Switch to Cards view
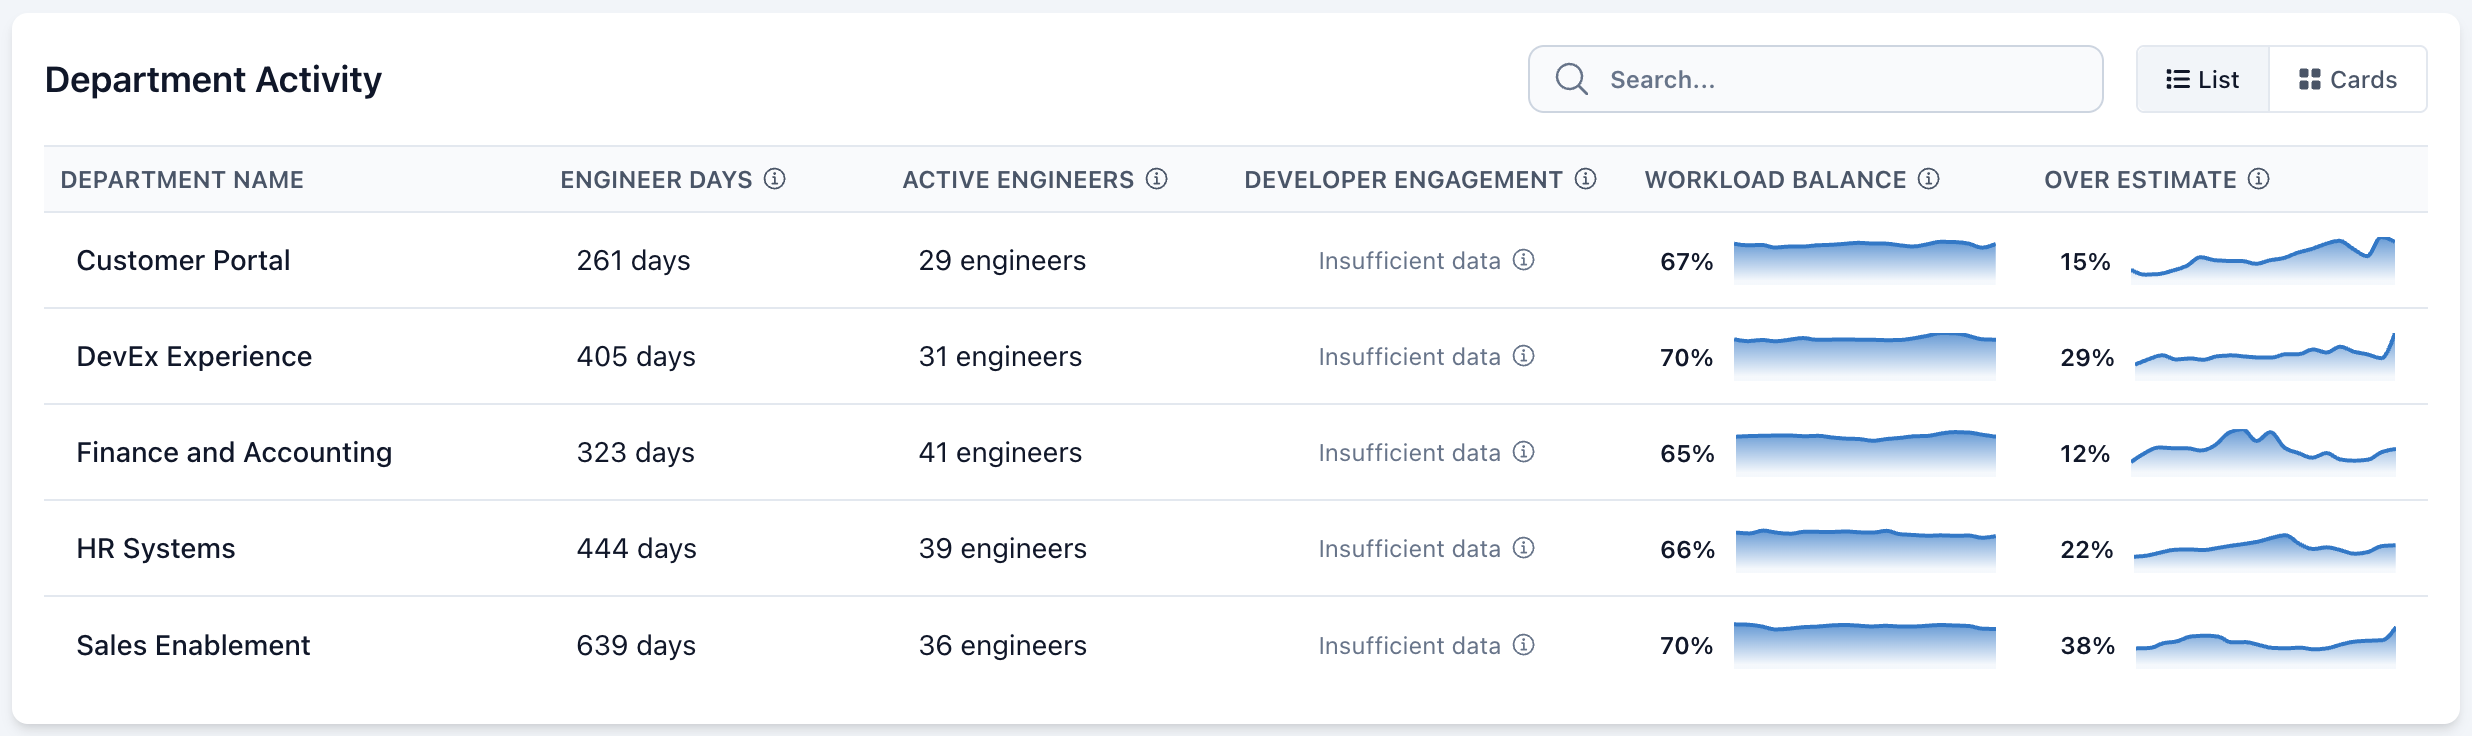The height and width of the screenshot is (736, 2472). coord(2348,79)
